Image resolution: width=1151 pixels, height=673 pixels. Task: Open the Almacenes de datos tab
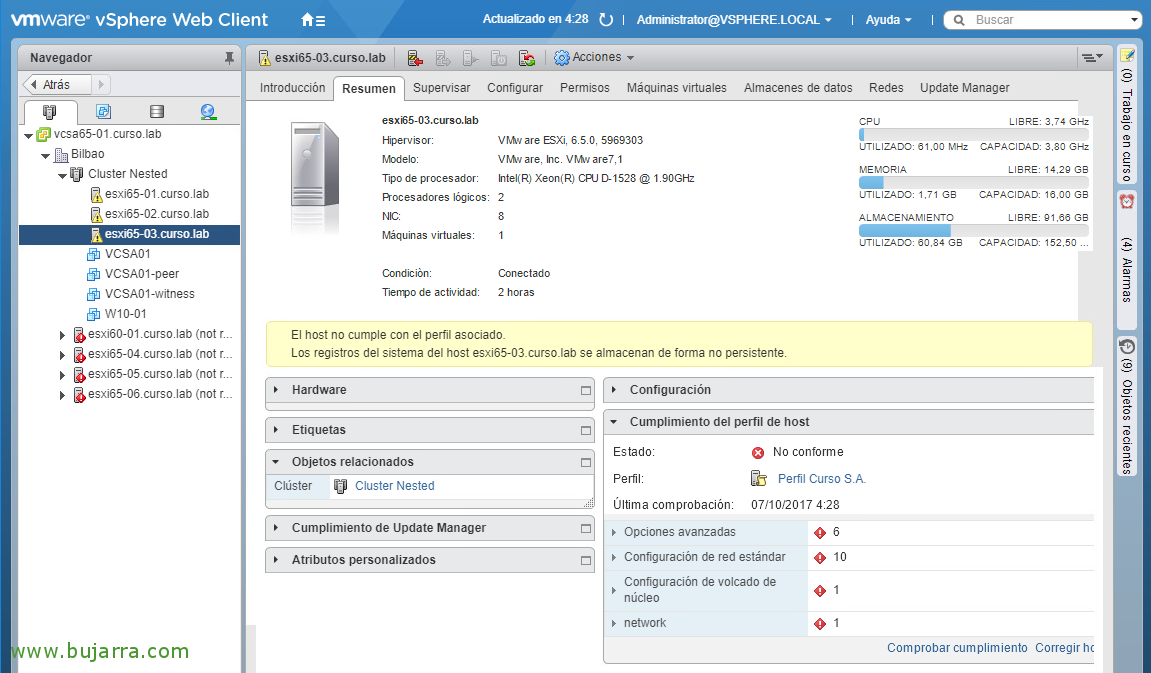pyautogui.click(x=798, y=87)
